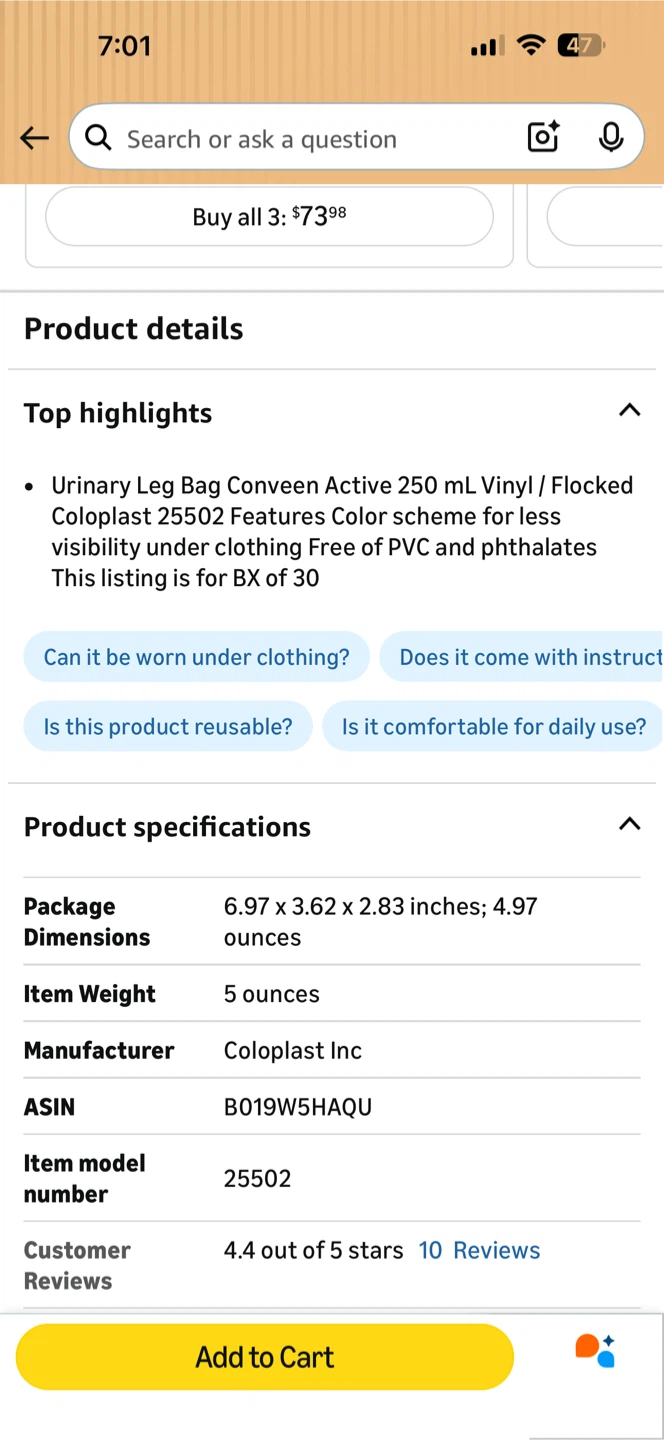Screen dimensions: 664x1440
Task: Tap the battery indicator in status bar
Action: [580, 45]
